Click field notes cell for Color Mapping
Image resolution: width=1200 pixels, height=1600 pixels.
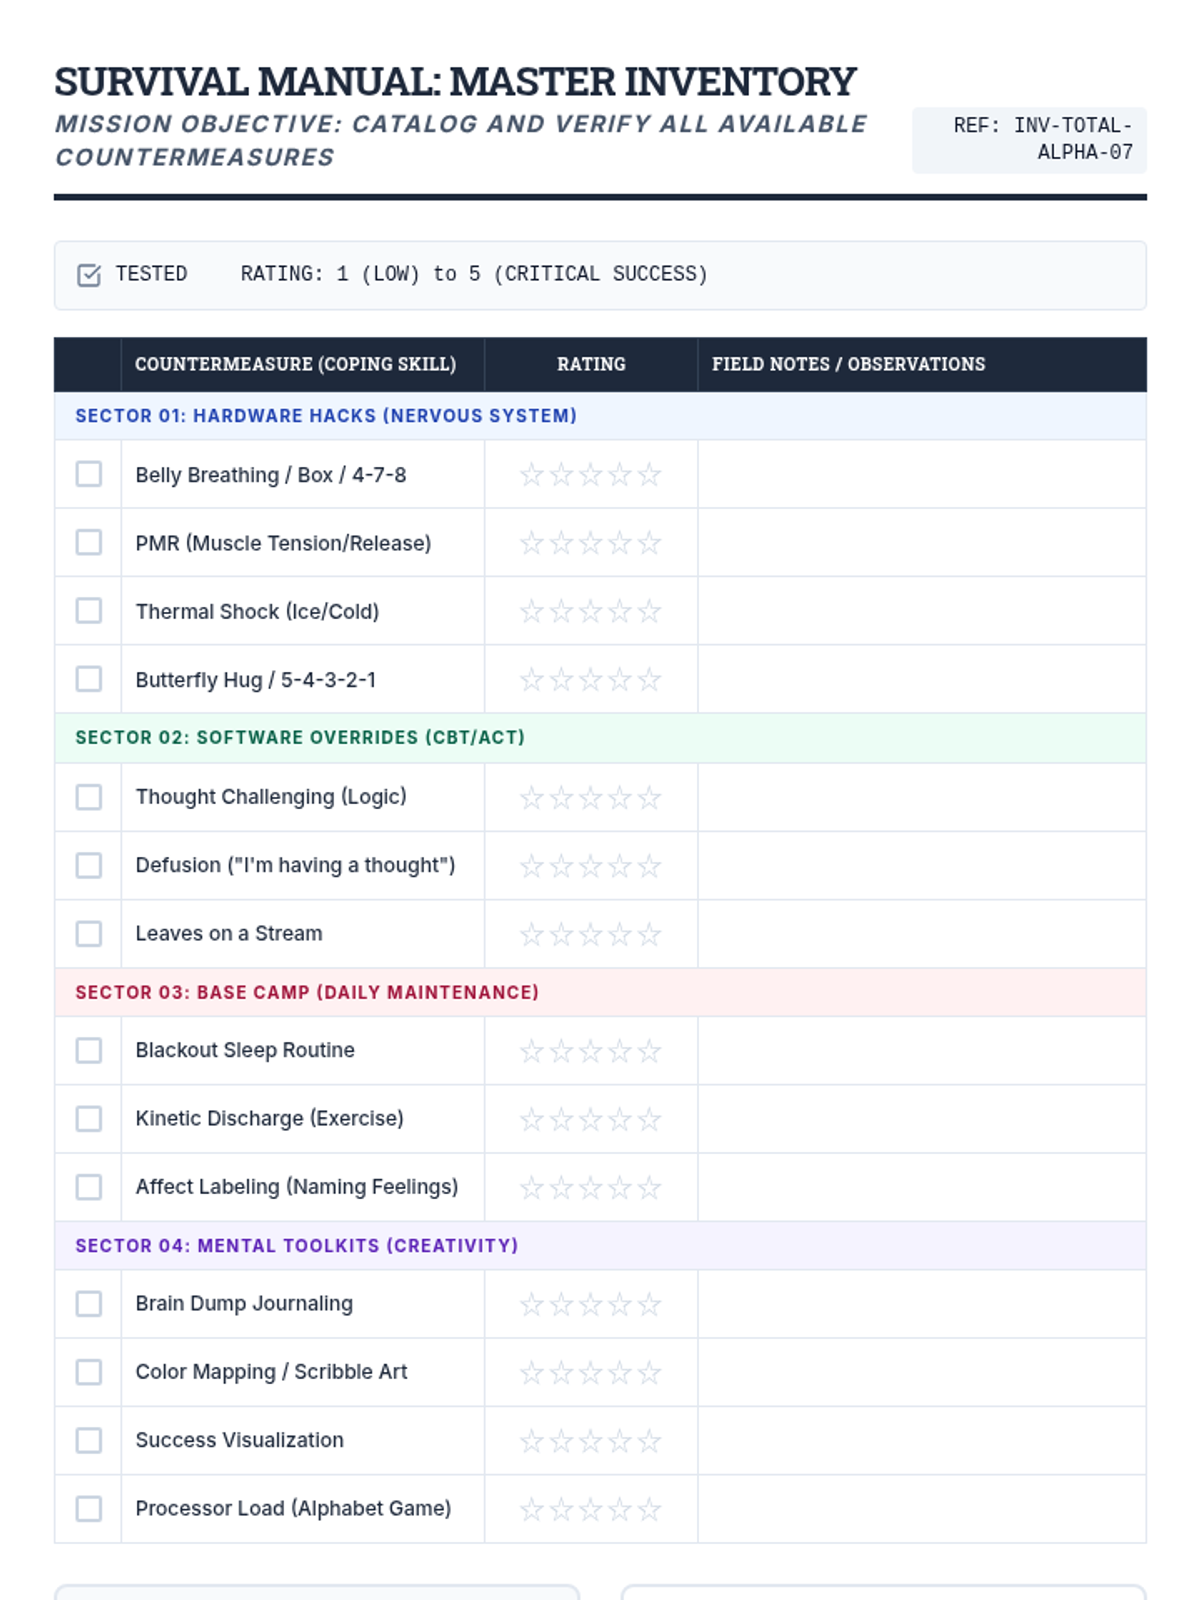921,1372
